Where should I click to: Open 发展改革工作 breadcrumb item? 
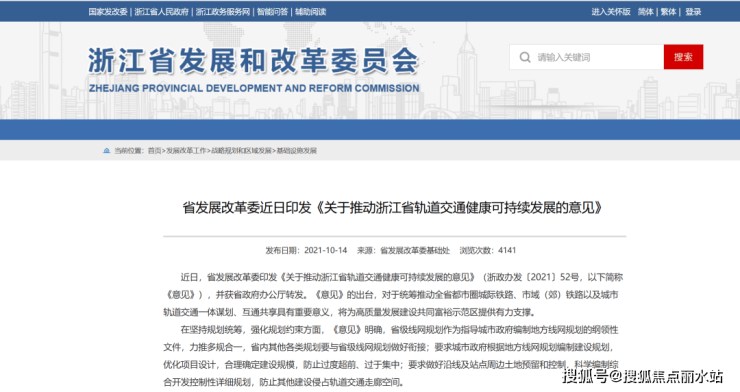coord(186,150)
